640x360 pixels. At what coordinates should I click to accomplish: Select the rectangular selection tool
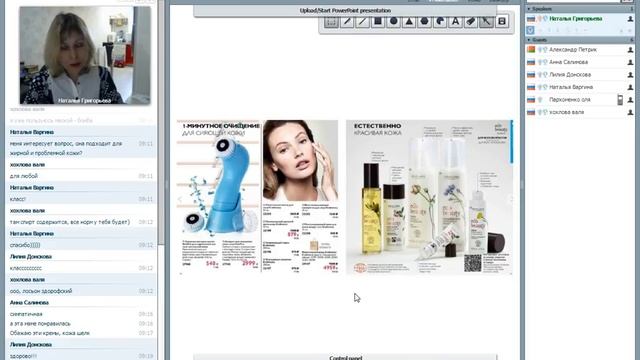pyautogui.click(x=331, y=21)
